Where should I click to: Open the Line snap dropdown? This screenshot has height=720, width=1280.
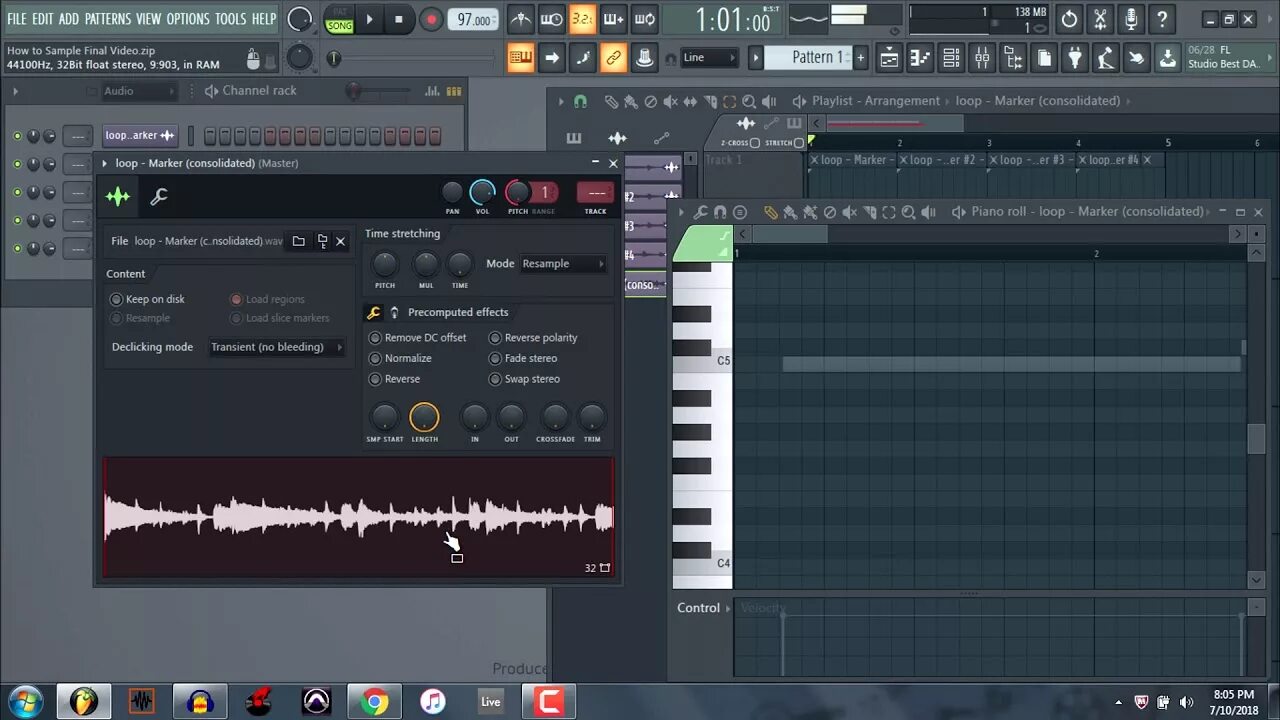[x=710, y=58]
